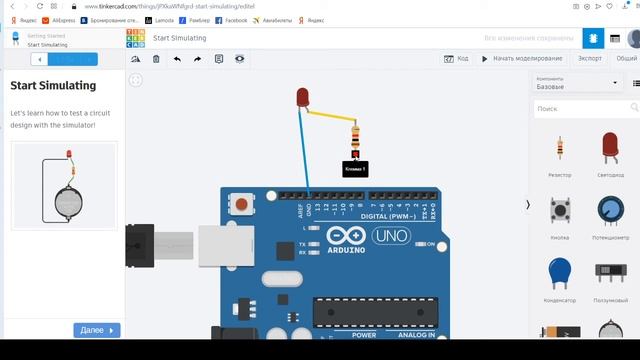Select the yellow wire
The height and width of the screenshot is (360, 640).
(331, 116)
